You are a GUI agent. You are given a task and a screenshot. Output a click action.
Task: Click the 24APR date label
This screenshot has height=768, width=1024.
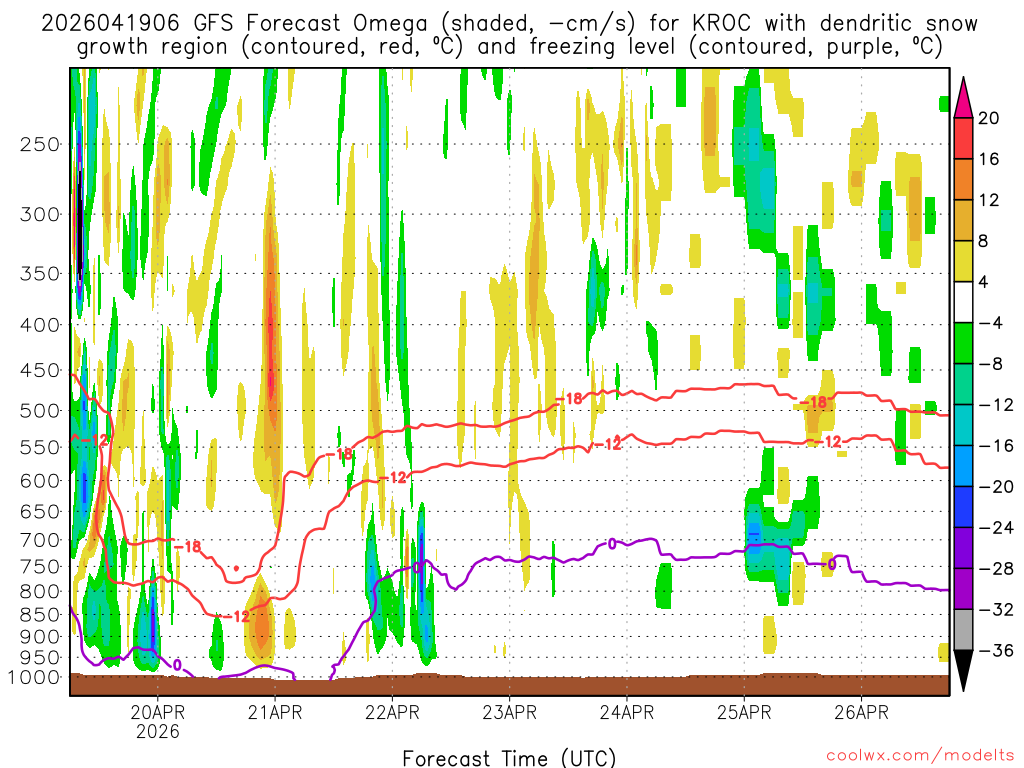click(x=627, y=712)
